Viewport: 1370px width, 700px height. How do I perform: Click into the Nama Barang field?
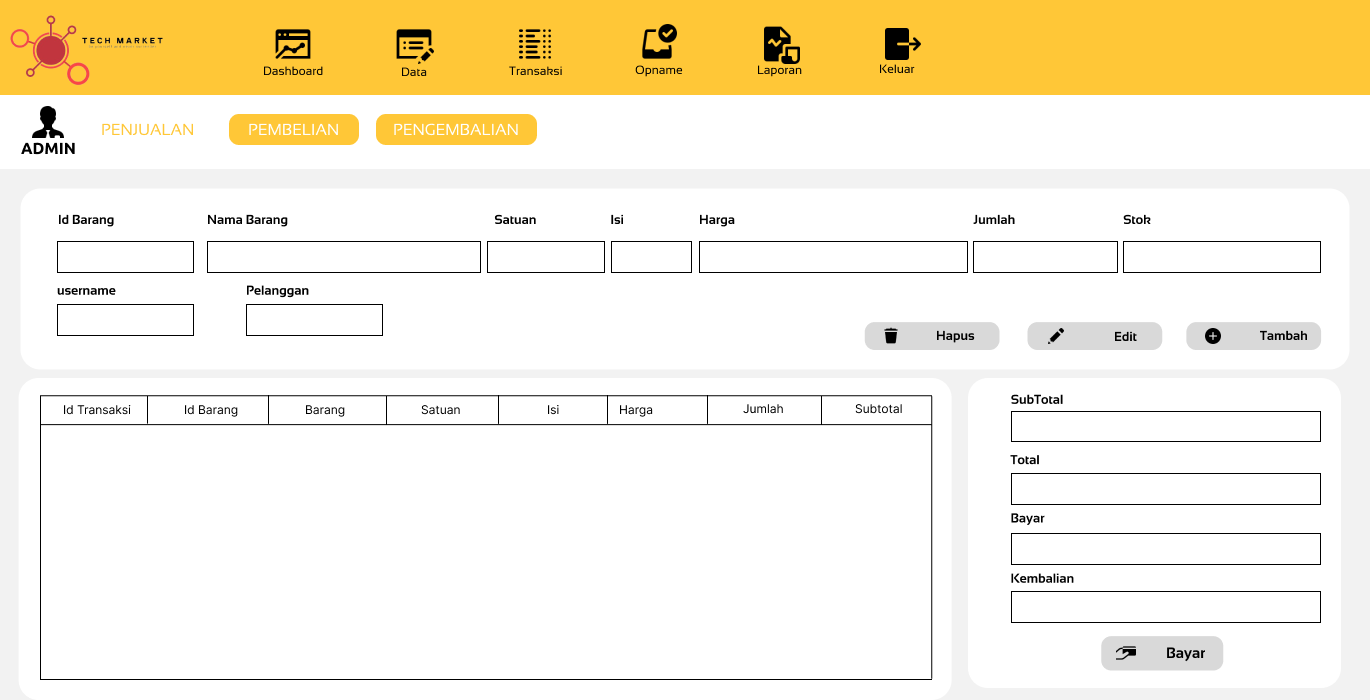(343, 257)
